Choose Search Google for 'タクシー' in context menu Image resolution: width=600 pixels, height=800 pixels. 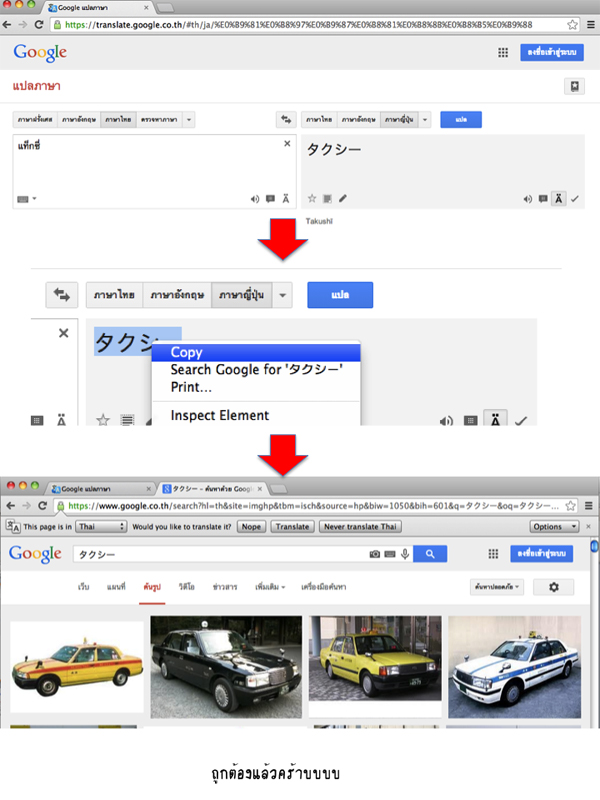256,369
